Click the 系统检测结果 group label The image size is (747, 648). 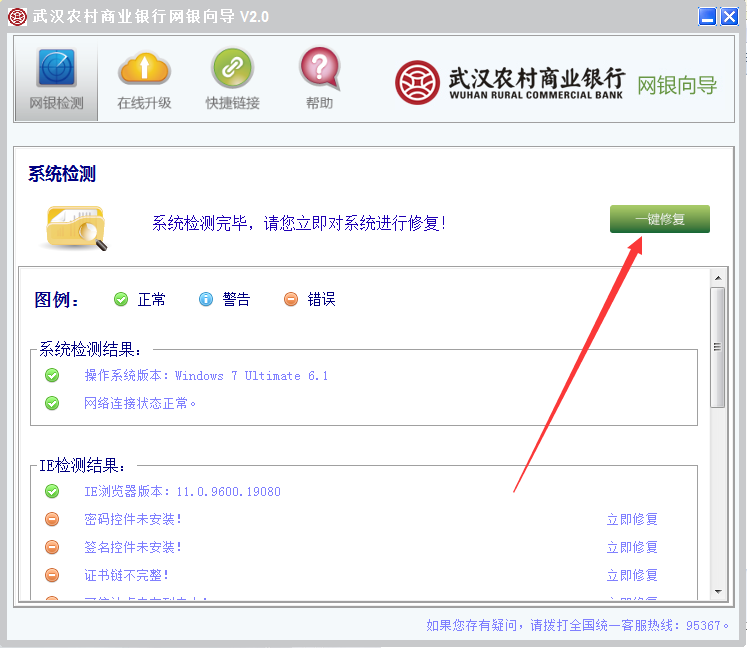pos(90,349)
